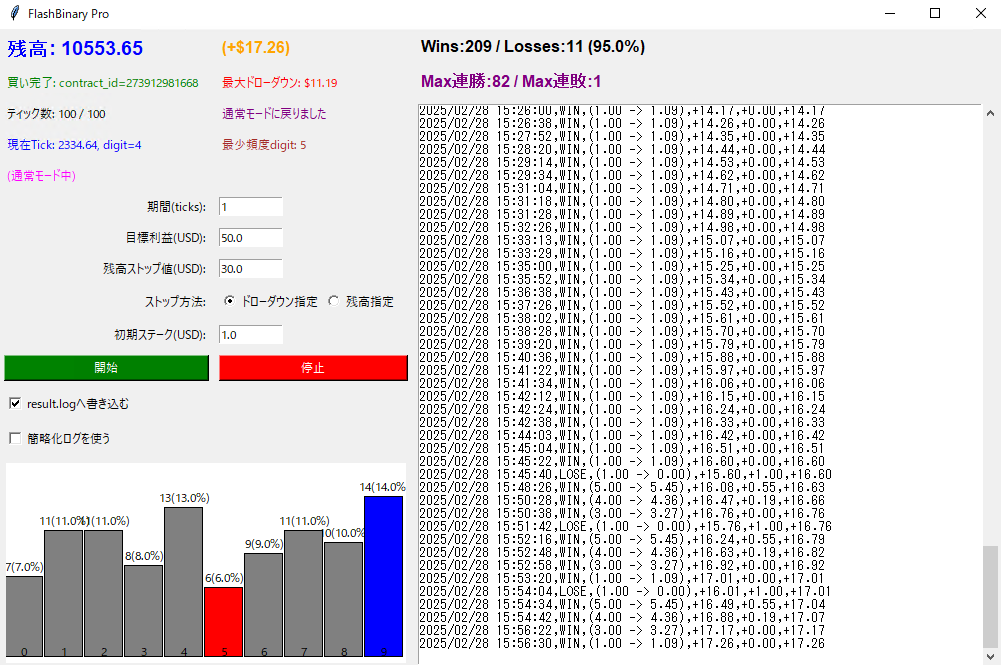Select the 残高指定 radio option

tap(334, 301)
